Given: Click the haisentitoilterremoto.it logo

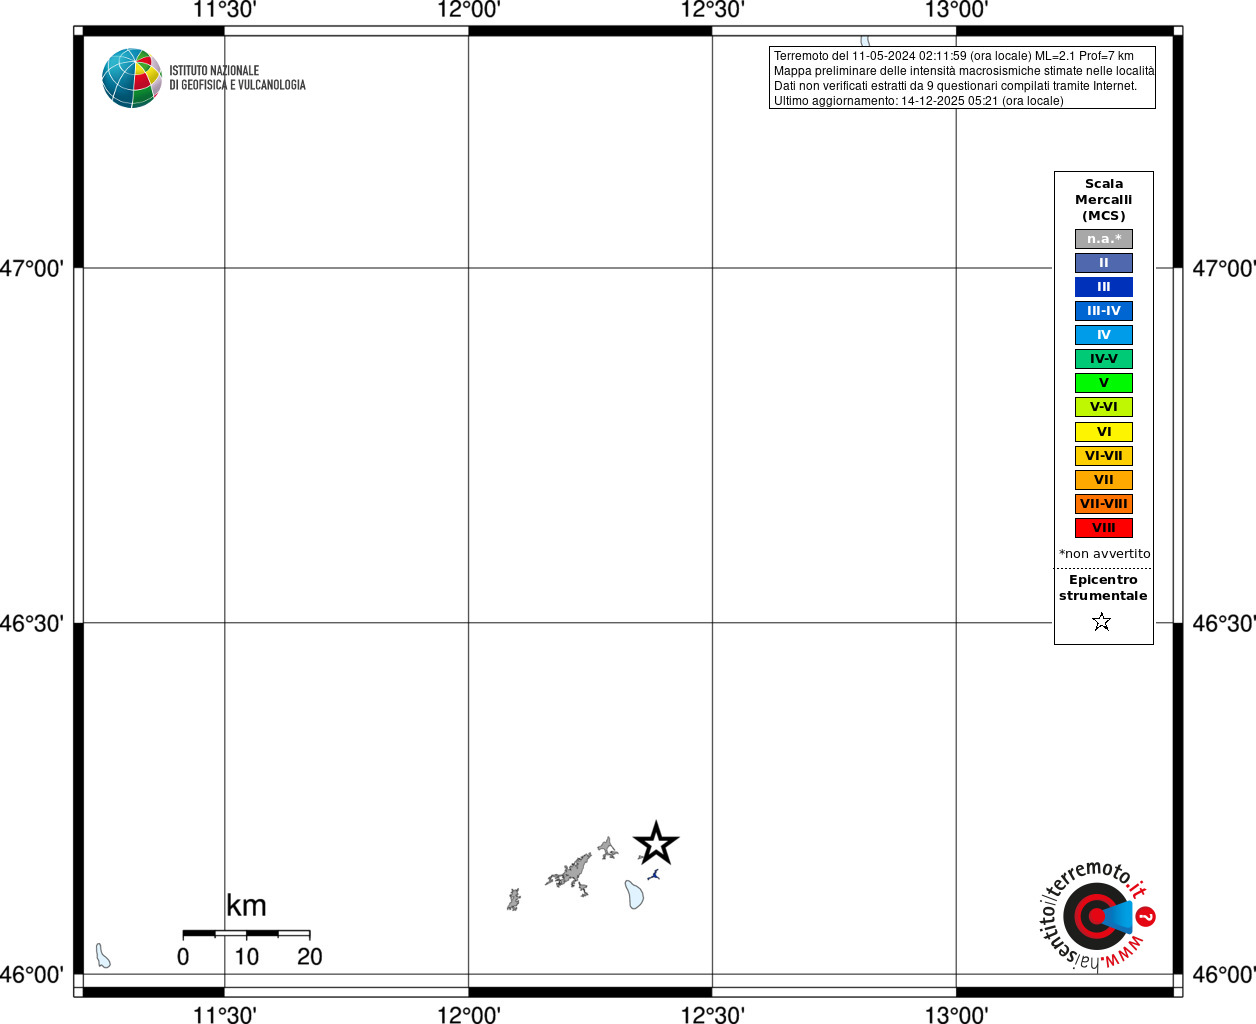Looking at the screenshot, I should 1097,916.
